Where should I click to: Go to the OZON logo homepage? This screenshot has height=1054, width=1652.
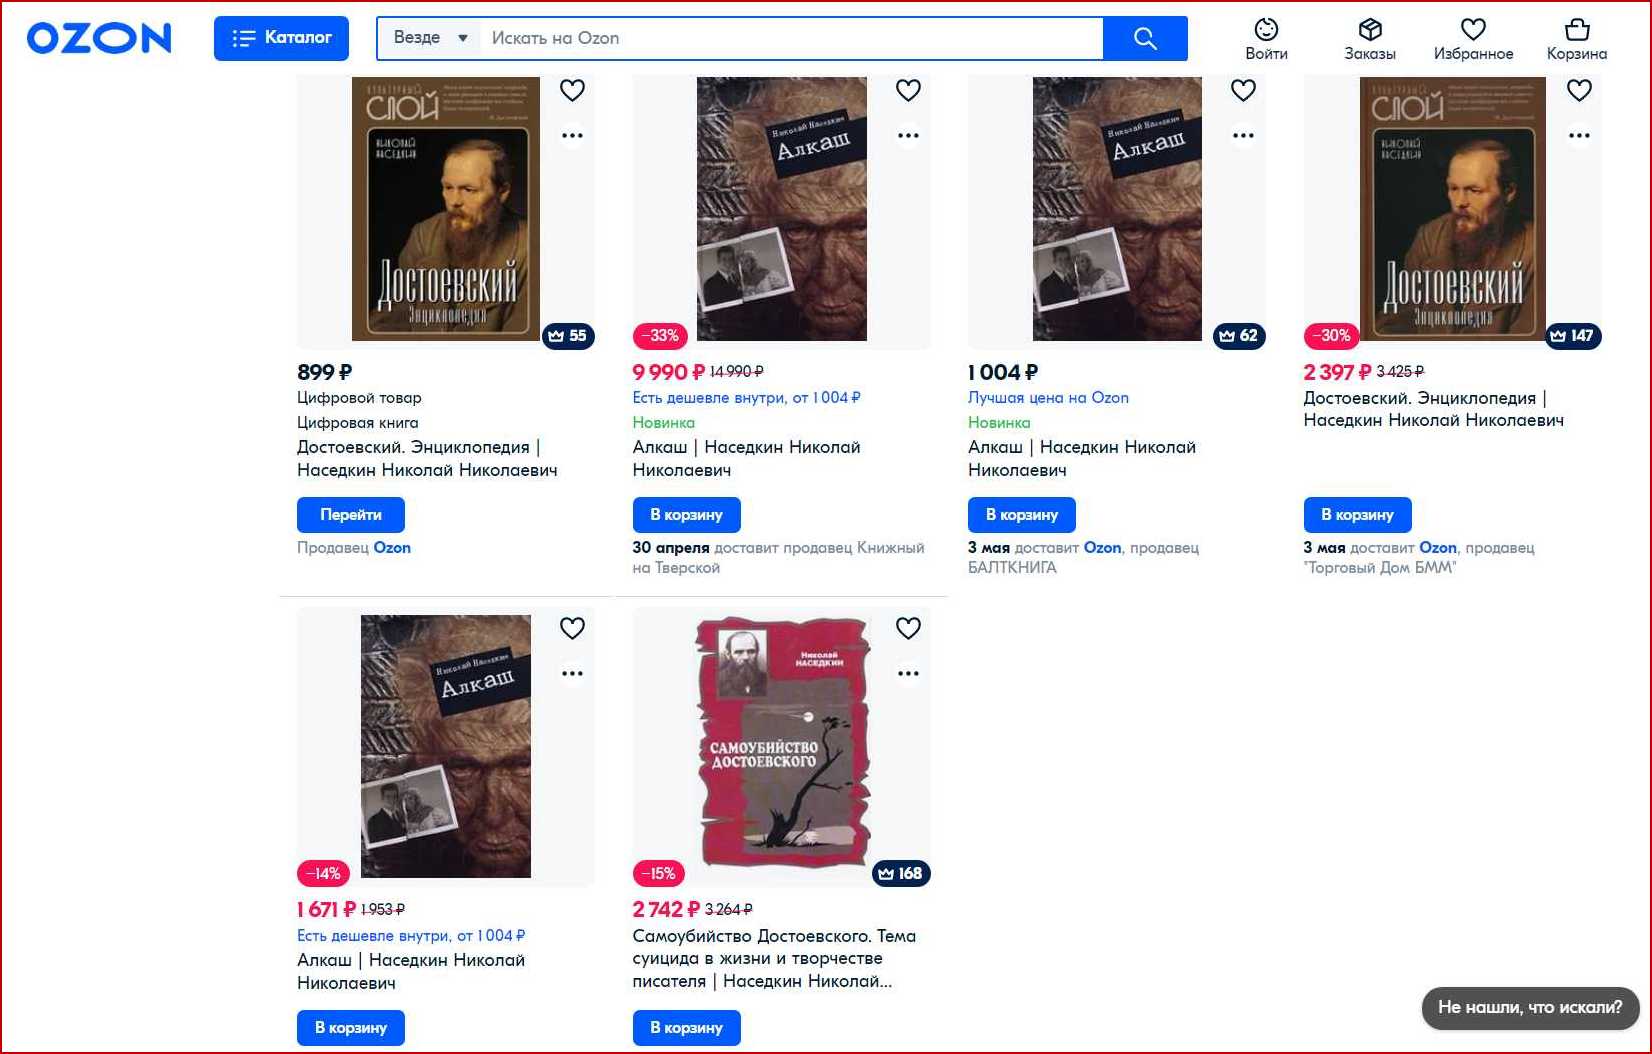[x=99, y=39]
